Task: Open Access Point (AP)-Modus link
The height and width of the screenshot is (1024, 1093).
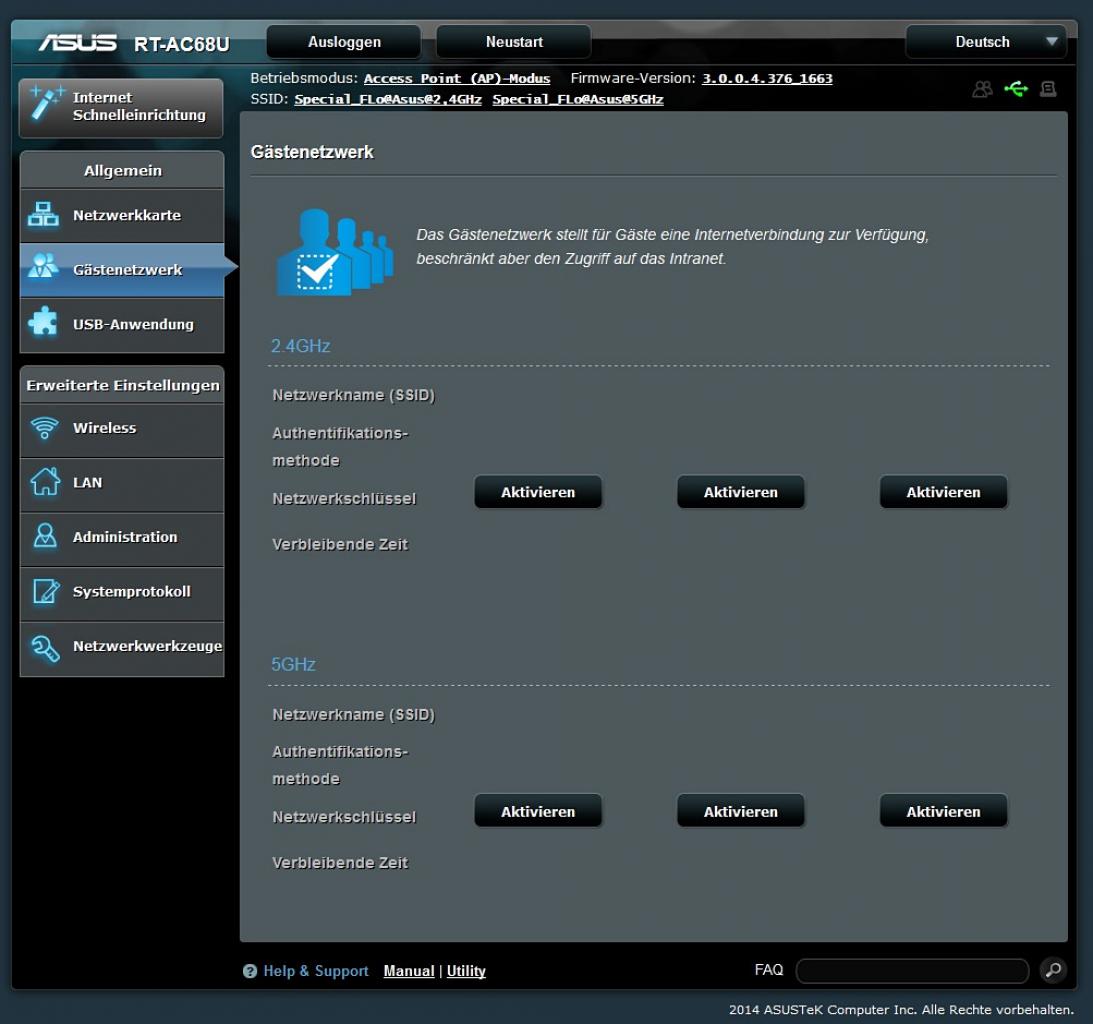Action: pos(457,79)
